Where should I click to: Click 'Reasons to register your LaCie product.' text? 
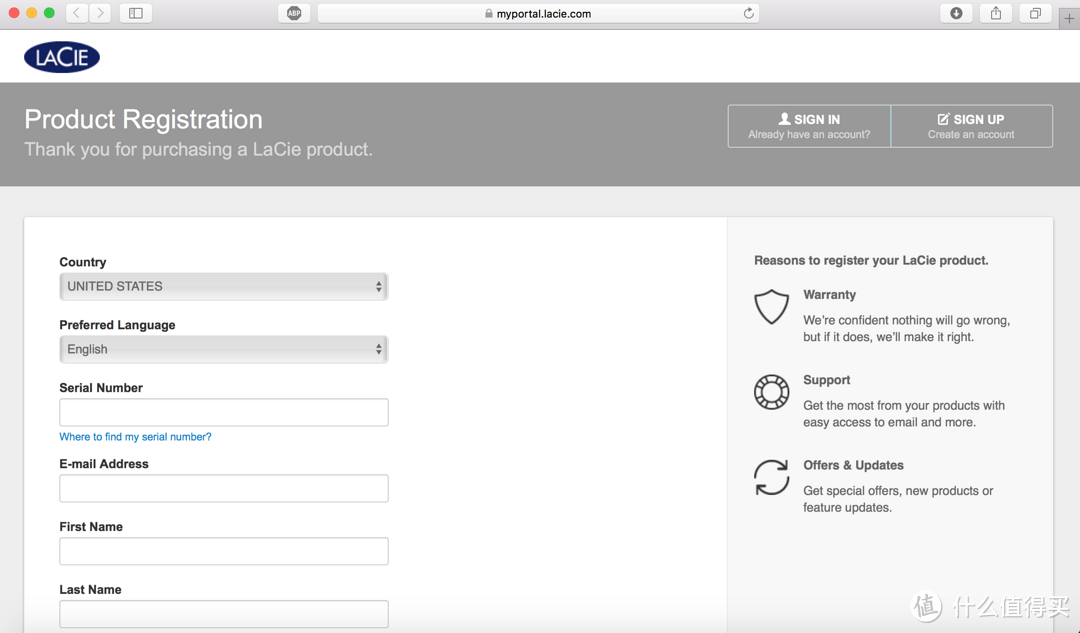coord(871,260)
